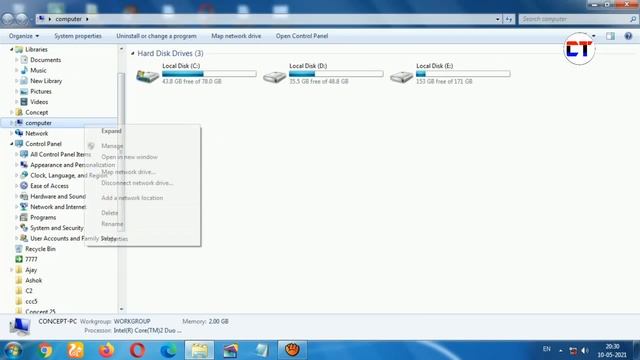
Task: Toggle the preview pane icon
Action: tap(610, 36)
